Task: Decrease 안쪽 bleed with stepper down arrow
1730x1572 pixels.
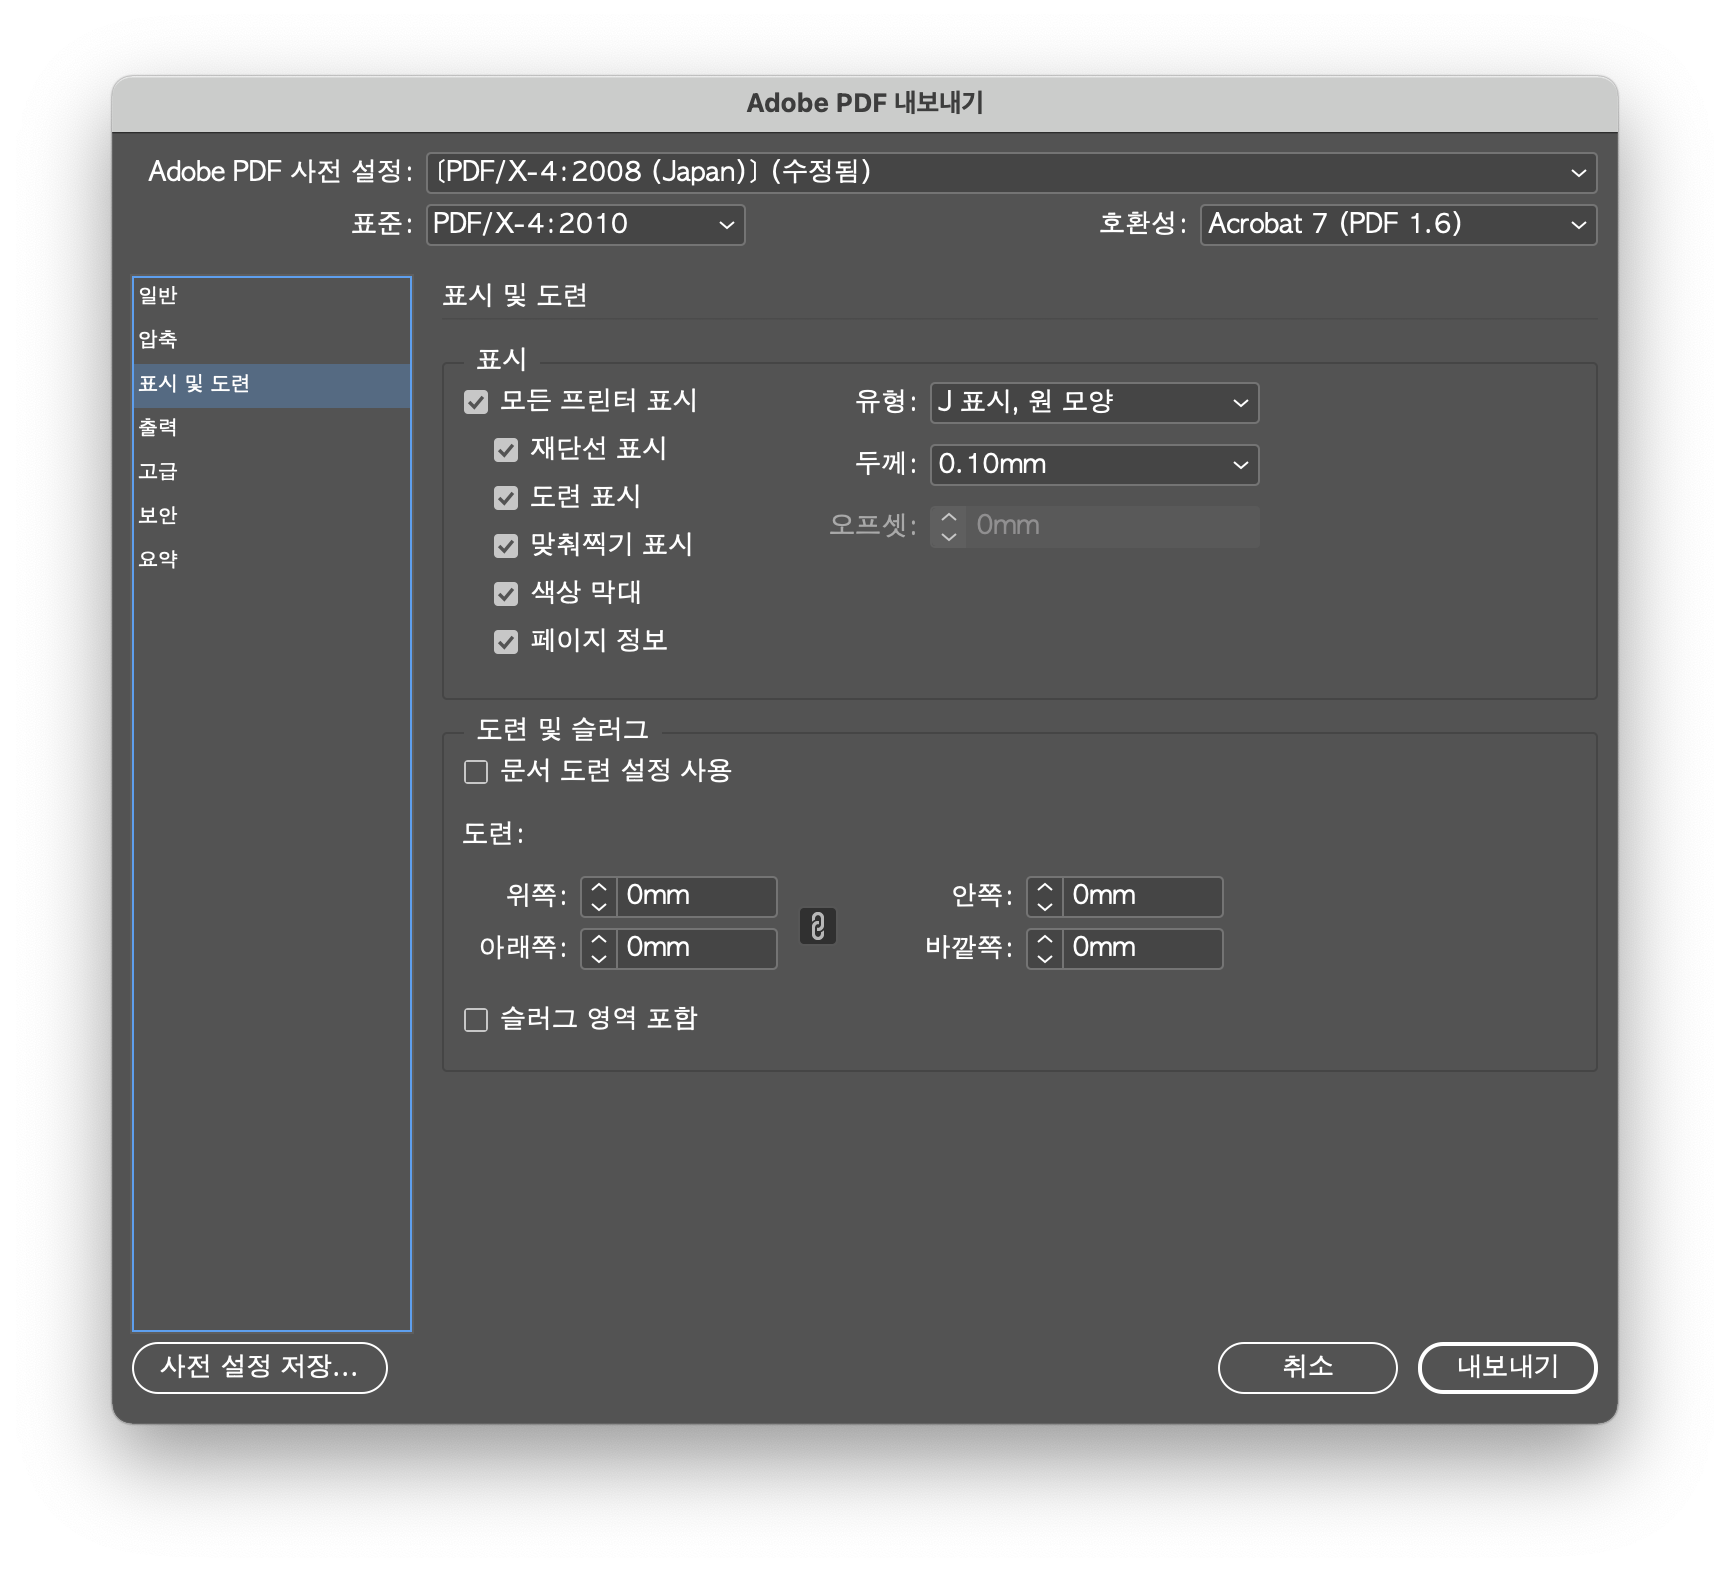Action: (x=1045, y=906)
